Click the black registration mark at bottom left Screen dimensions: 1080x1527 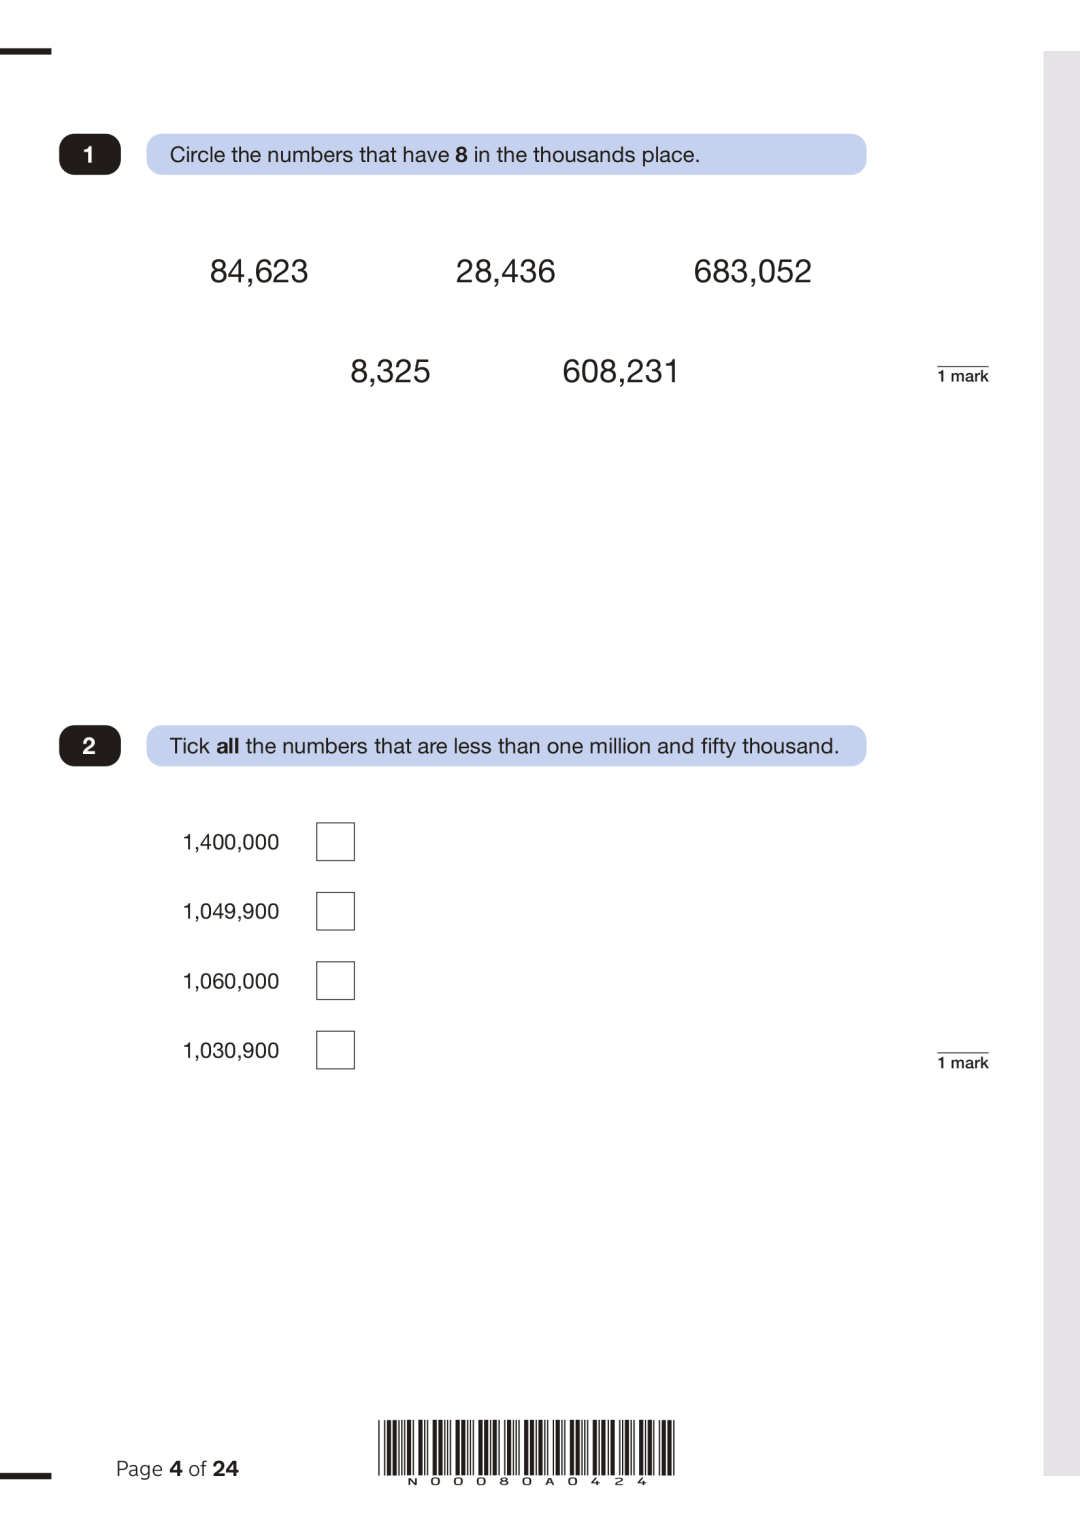(26, 1475)
